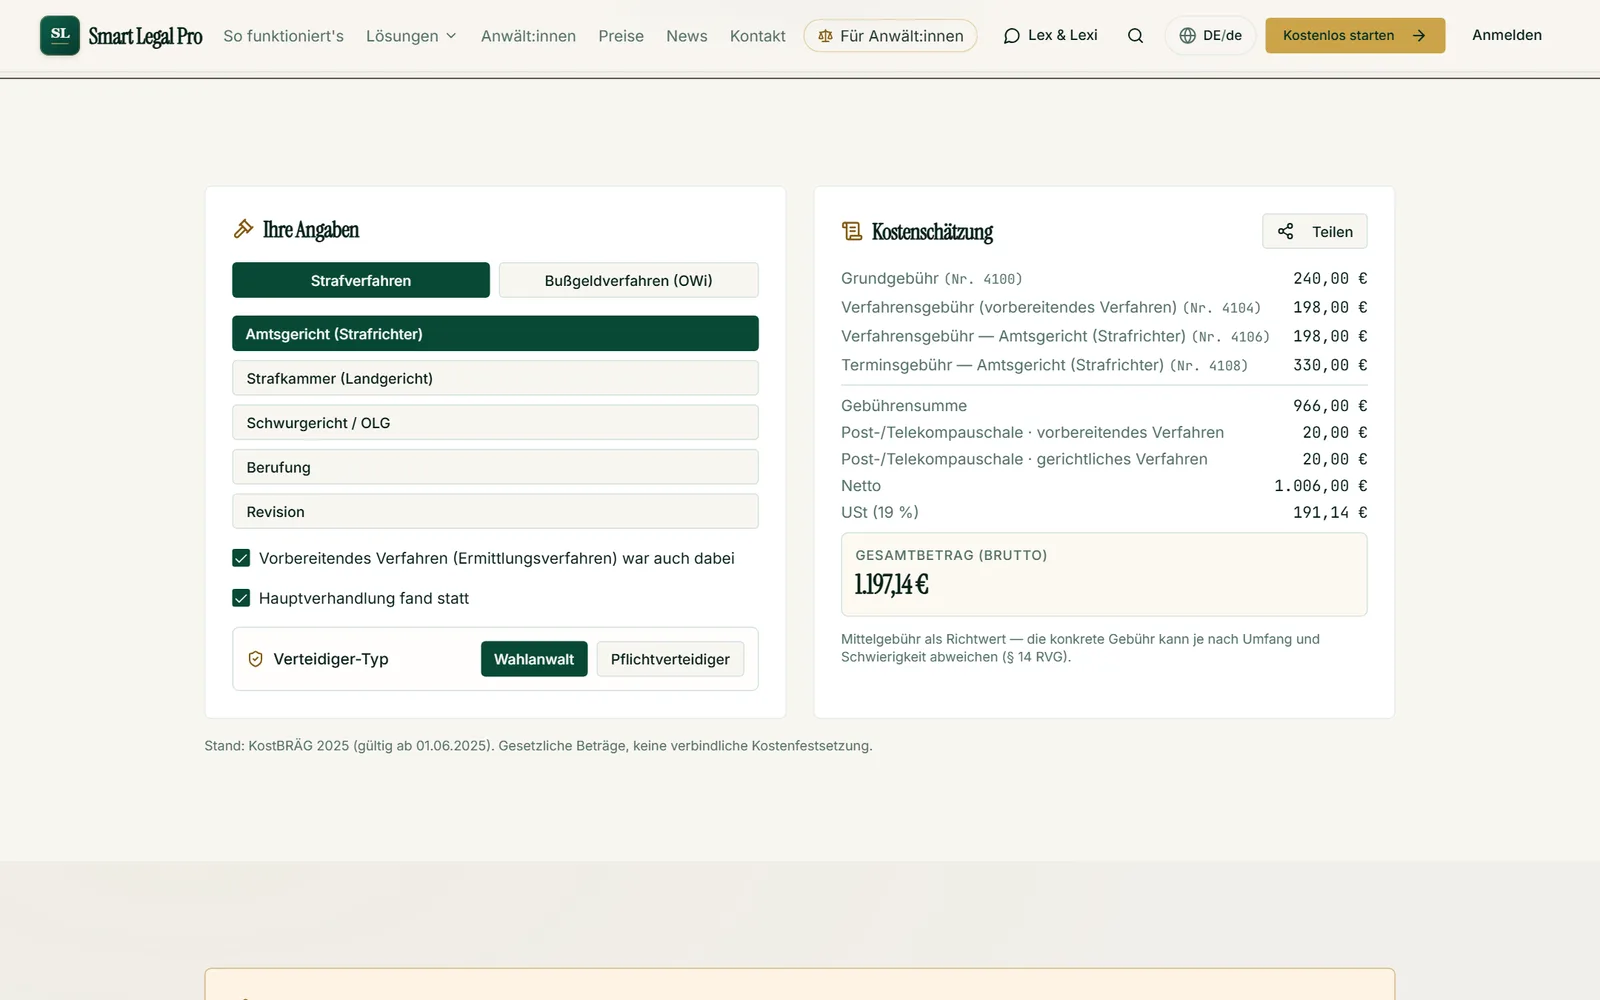Screen dimensions: 1600x1000
Task: Open the DE/de language selector
Action: click(1210, 36)
